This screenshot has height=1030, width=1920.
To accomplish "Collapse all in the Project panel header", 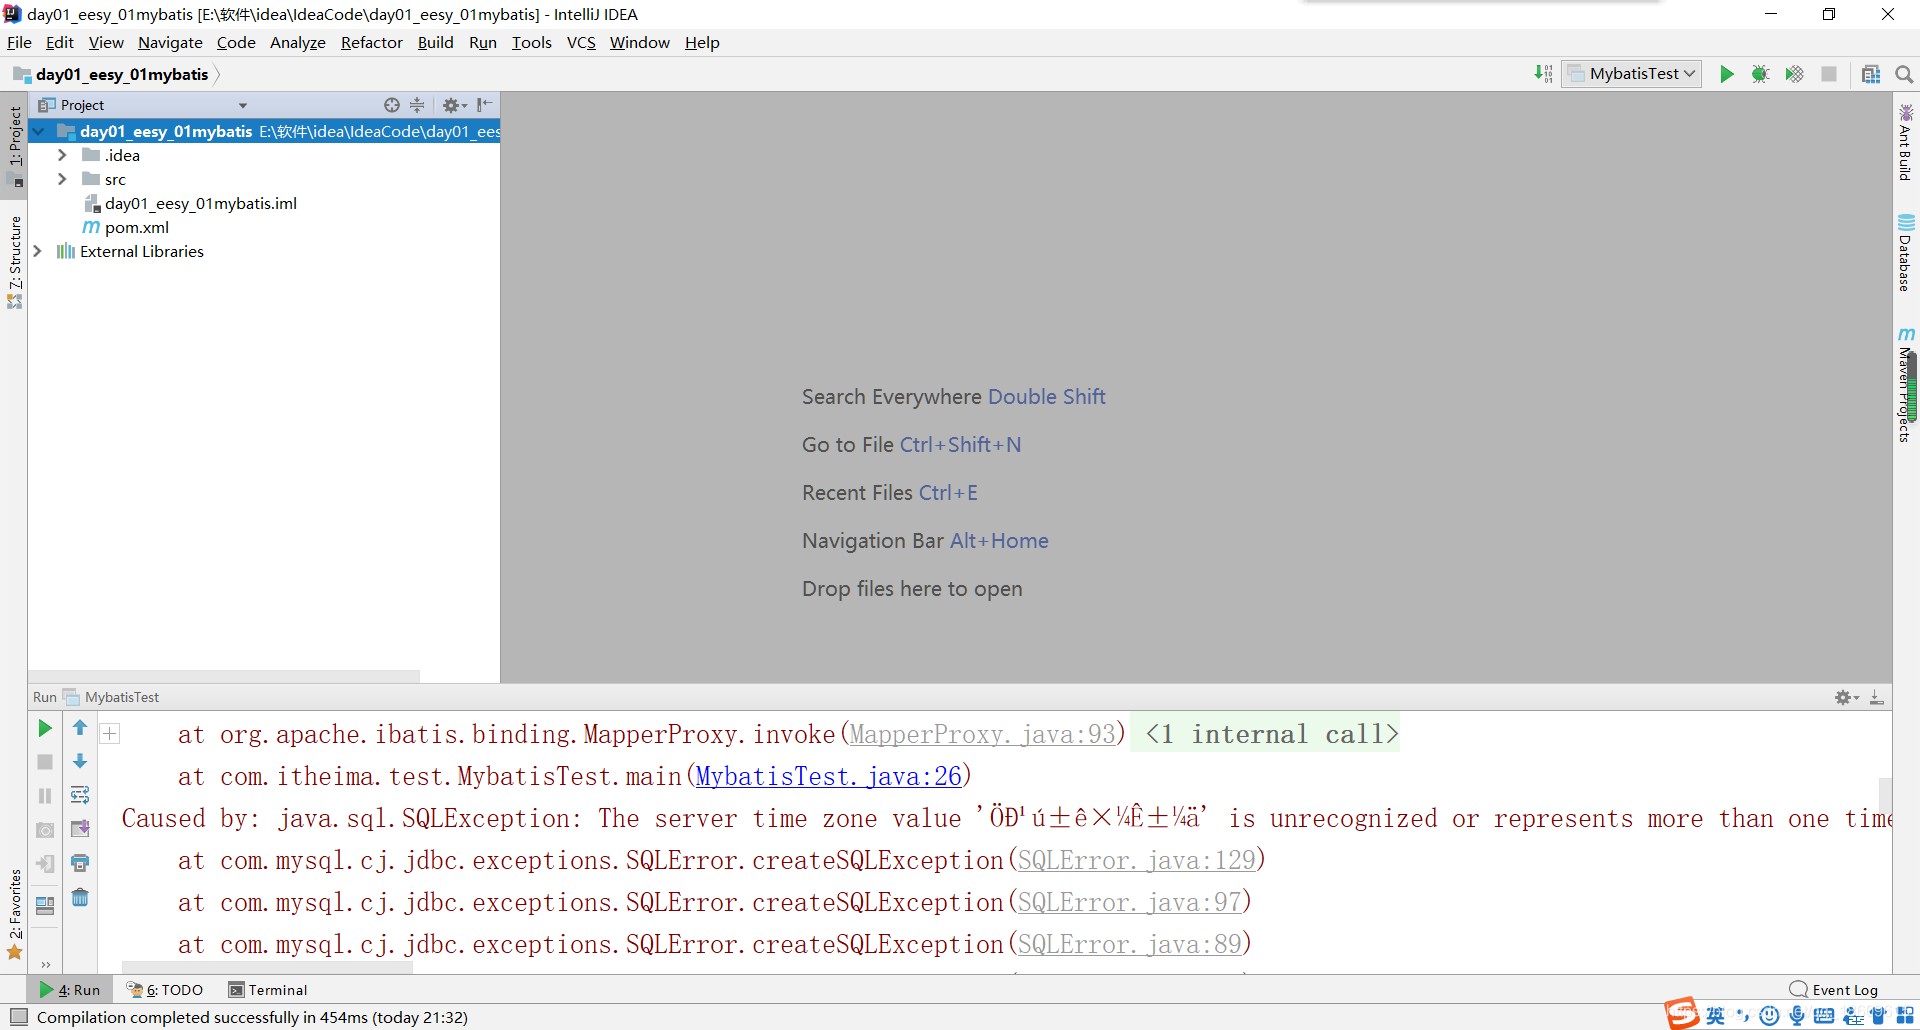I will point(417,105).
